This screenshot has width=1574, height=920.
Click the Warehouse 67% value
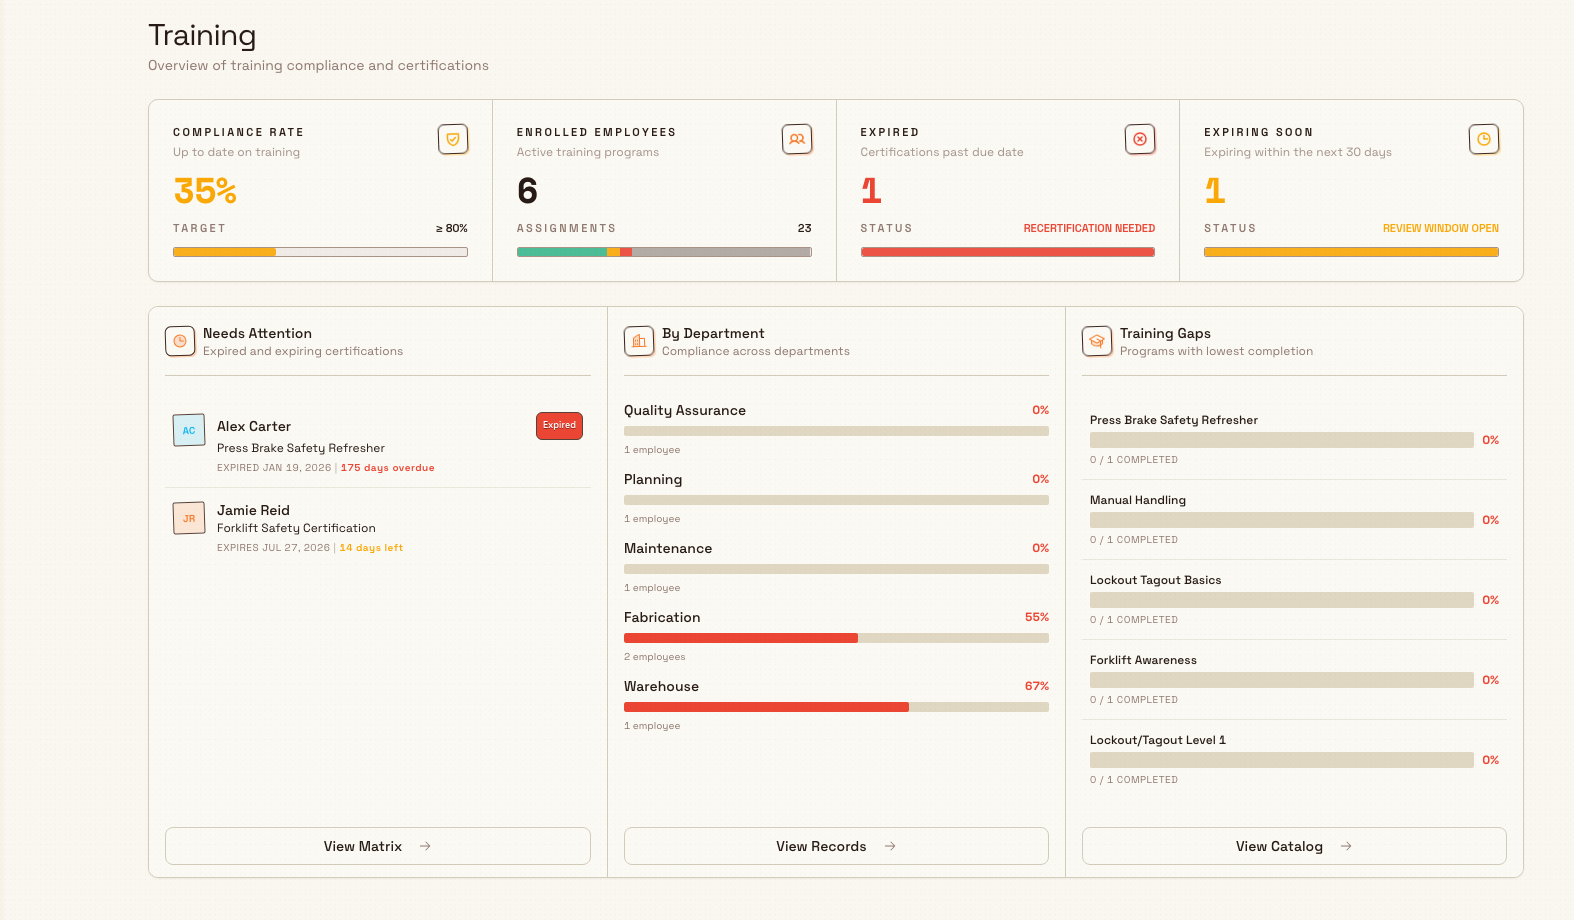click(x=1037, y=686)
